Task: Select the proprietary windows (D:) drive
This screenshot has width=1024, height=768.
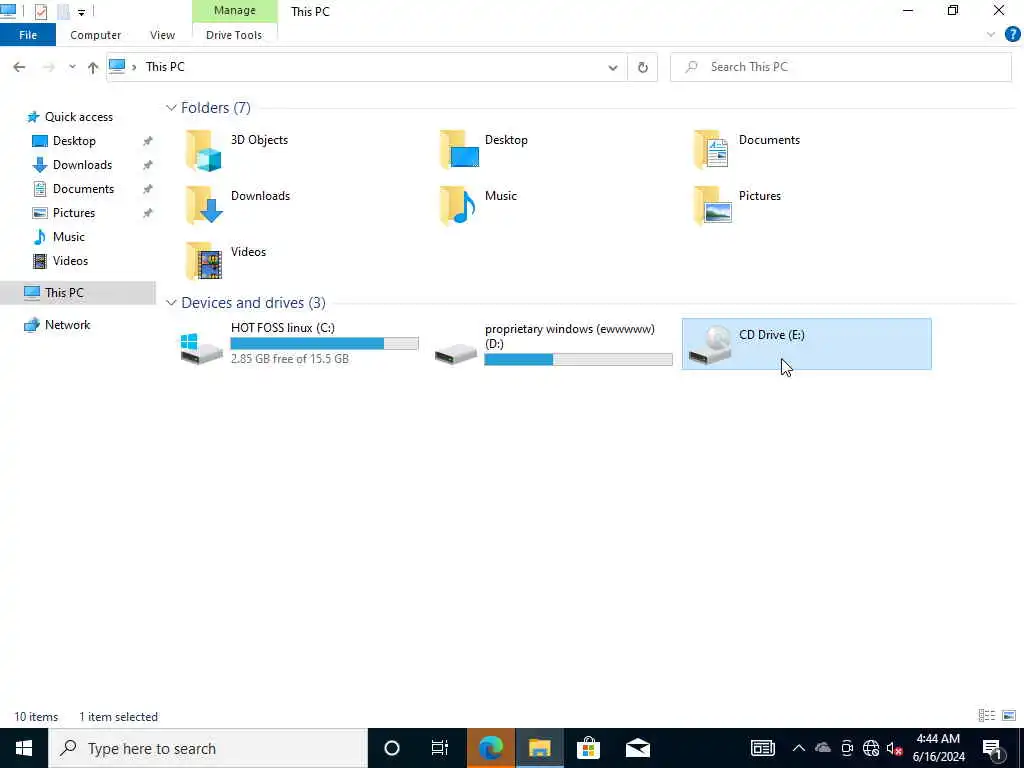Action: (554, 344)
